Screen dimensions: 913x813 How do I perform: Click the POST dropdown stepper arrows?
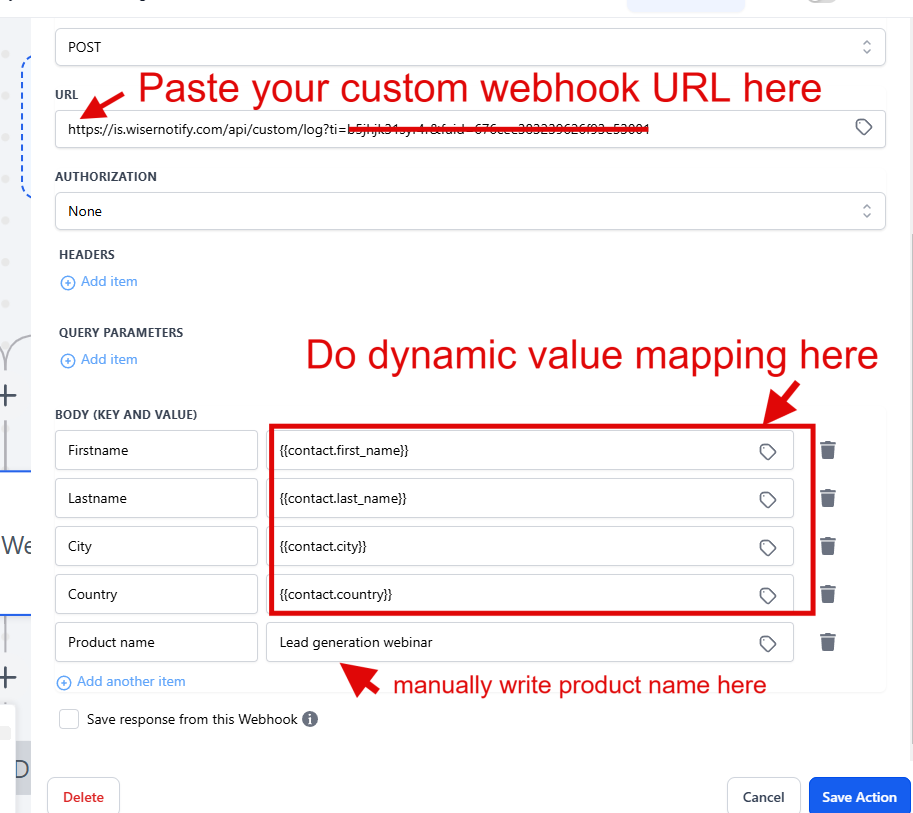866,47
